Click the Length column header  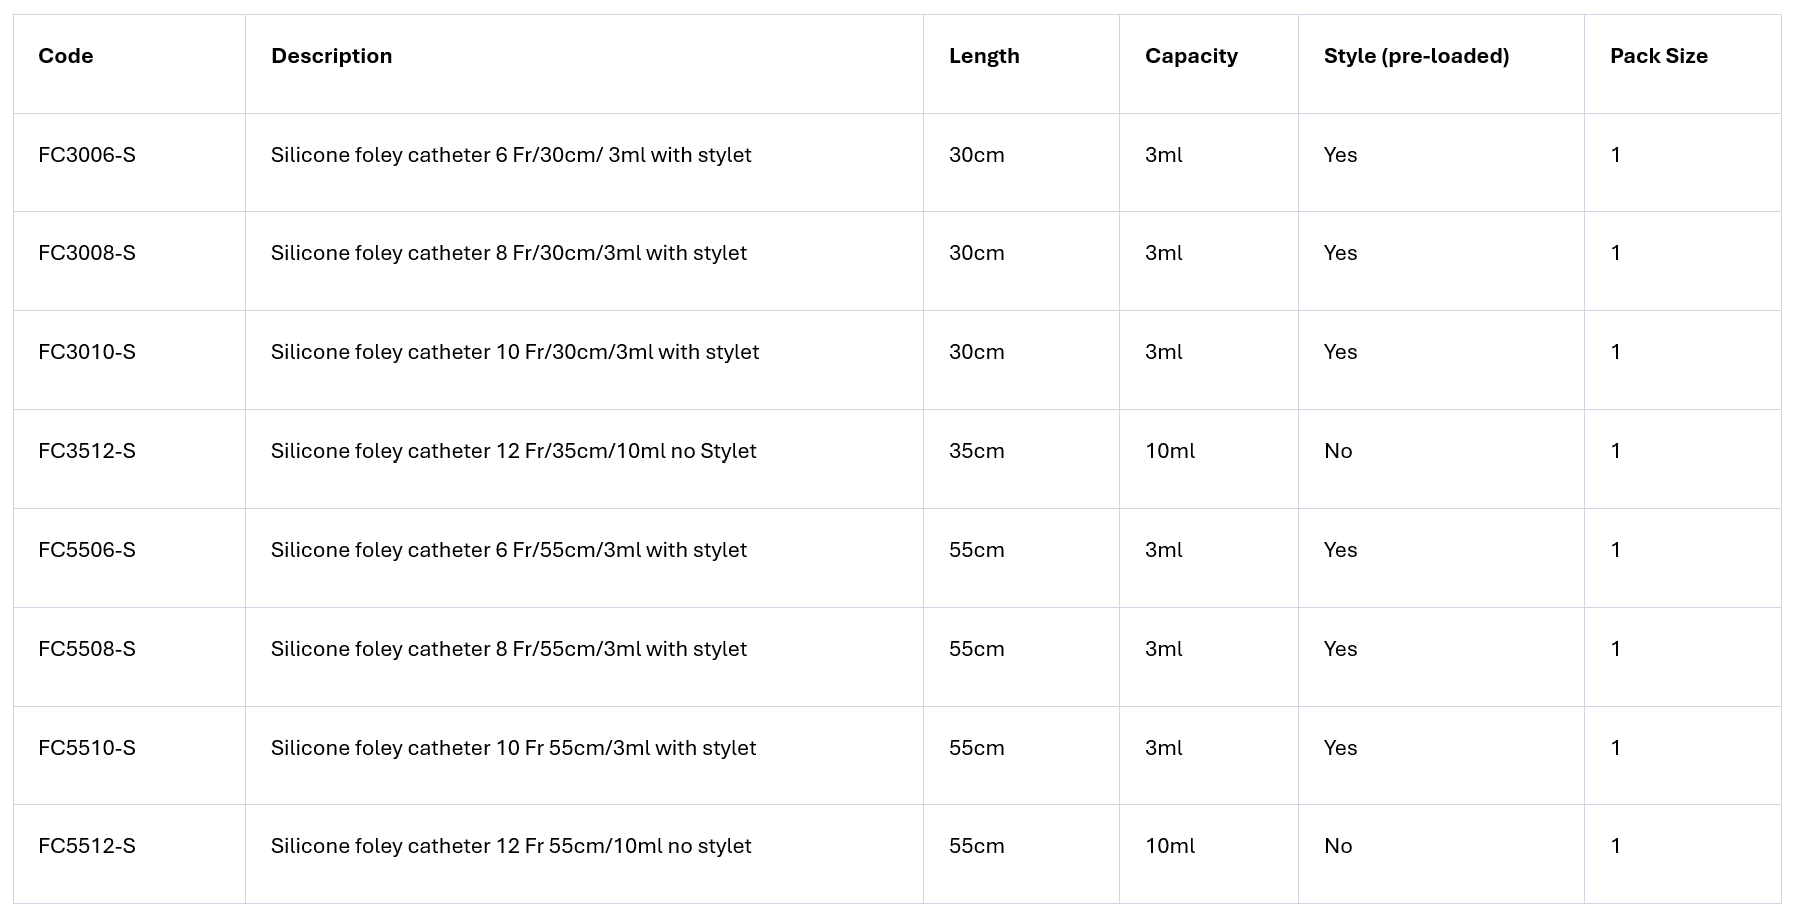click(984, 56)
